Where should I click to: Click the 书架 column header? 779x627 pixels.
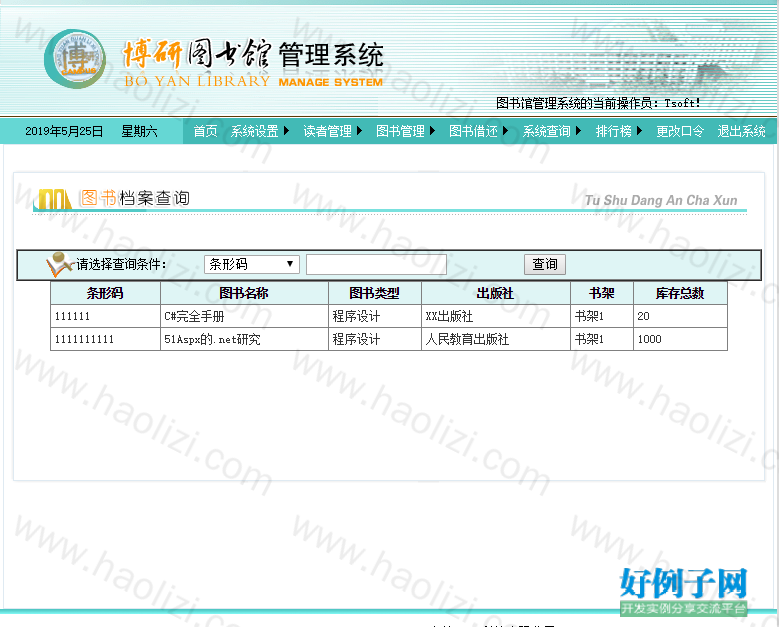click(x=602, y=293)
